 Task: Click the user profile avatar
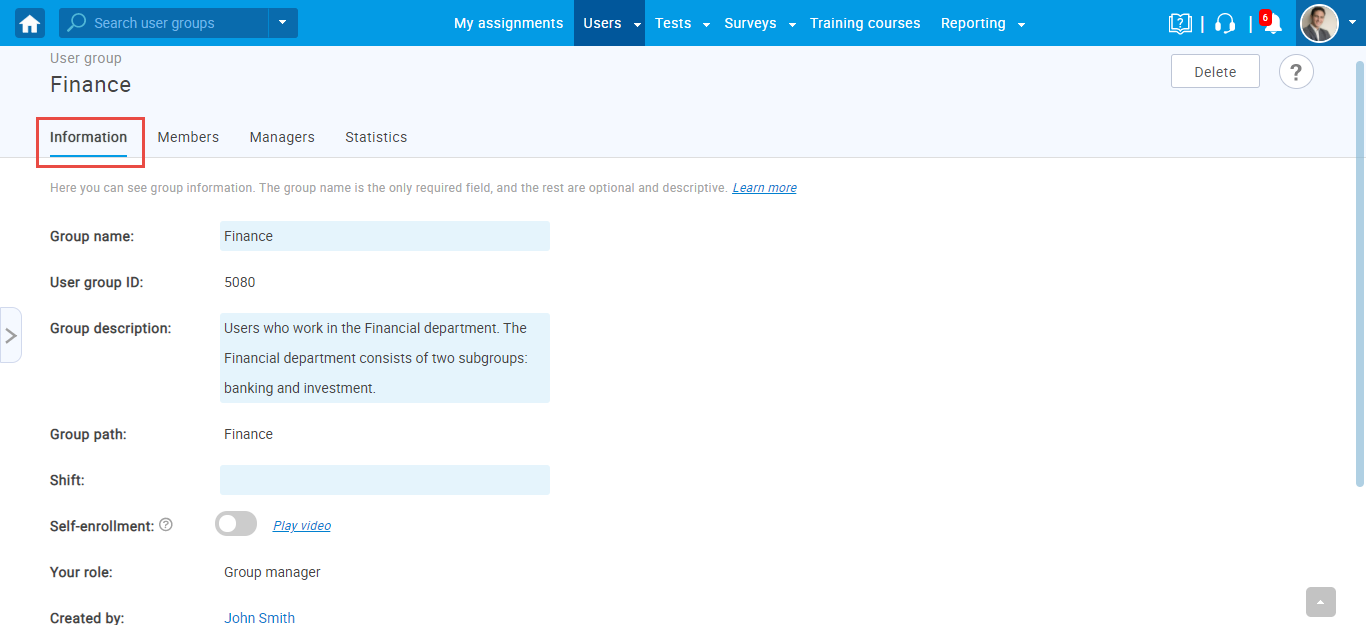(x=1319, y=23)
